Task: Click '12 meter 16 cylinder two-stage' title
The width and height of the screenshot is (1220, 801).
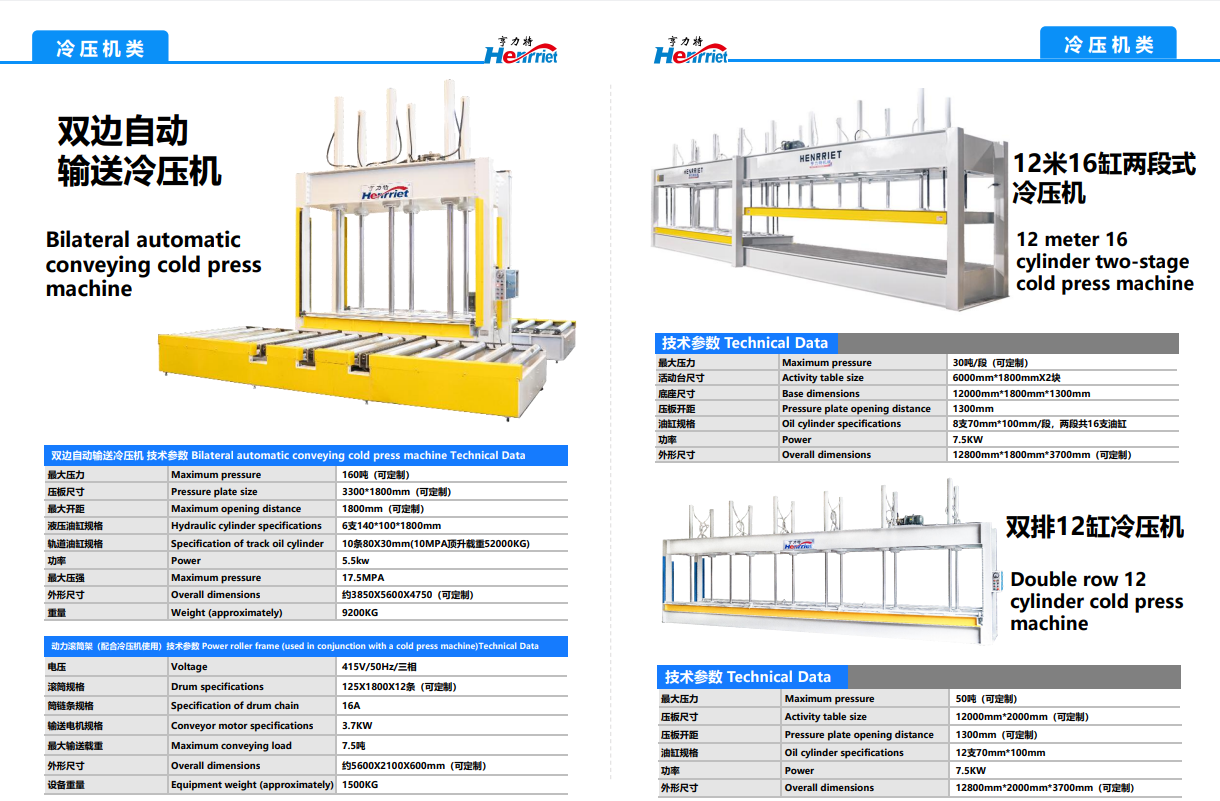Action: pos(1104,261)
